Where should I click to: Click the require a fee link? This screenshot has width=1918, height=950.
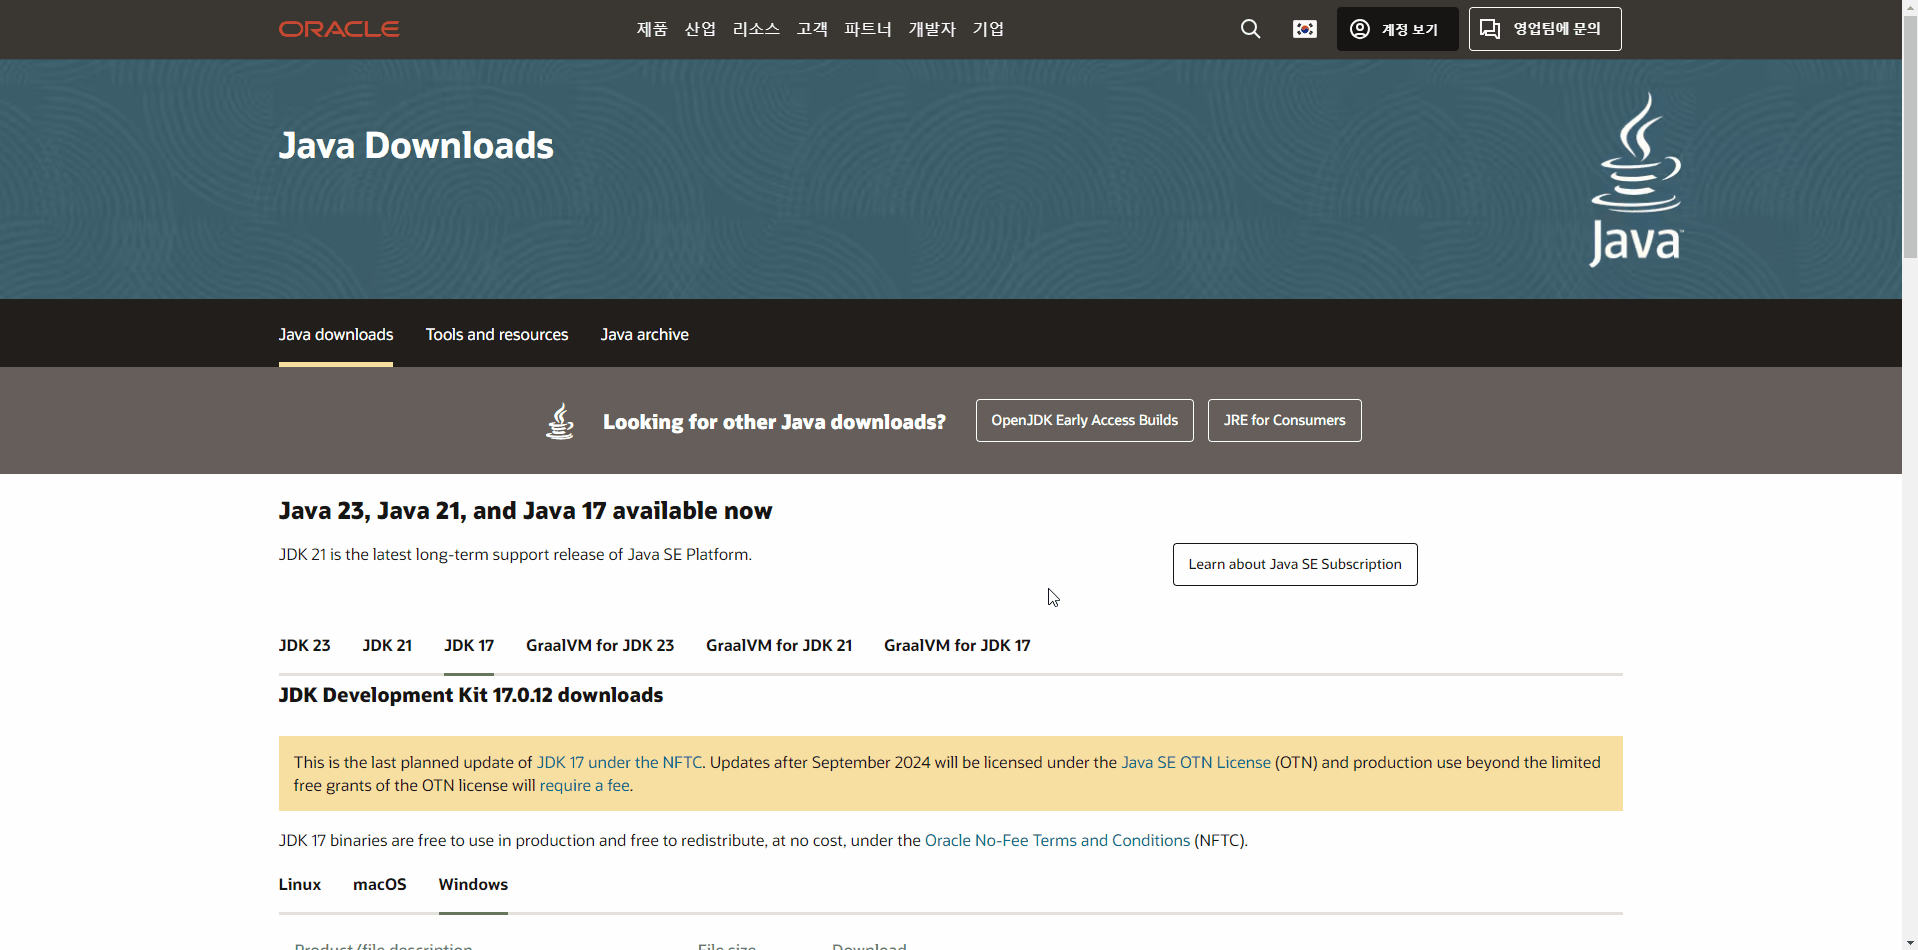pos(585,785)
